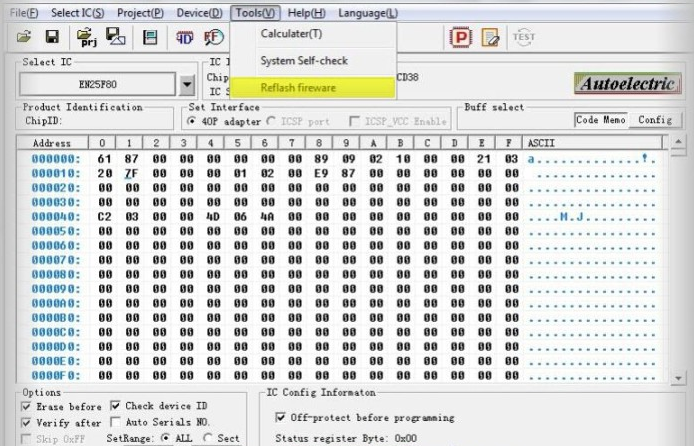Screen dimensions: 694x447
Task: Select the ICSP port radio button
Action: [271, 121]
